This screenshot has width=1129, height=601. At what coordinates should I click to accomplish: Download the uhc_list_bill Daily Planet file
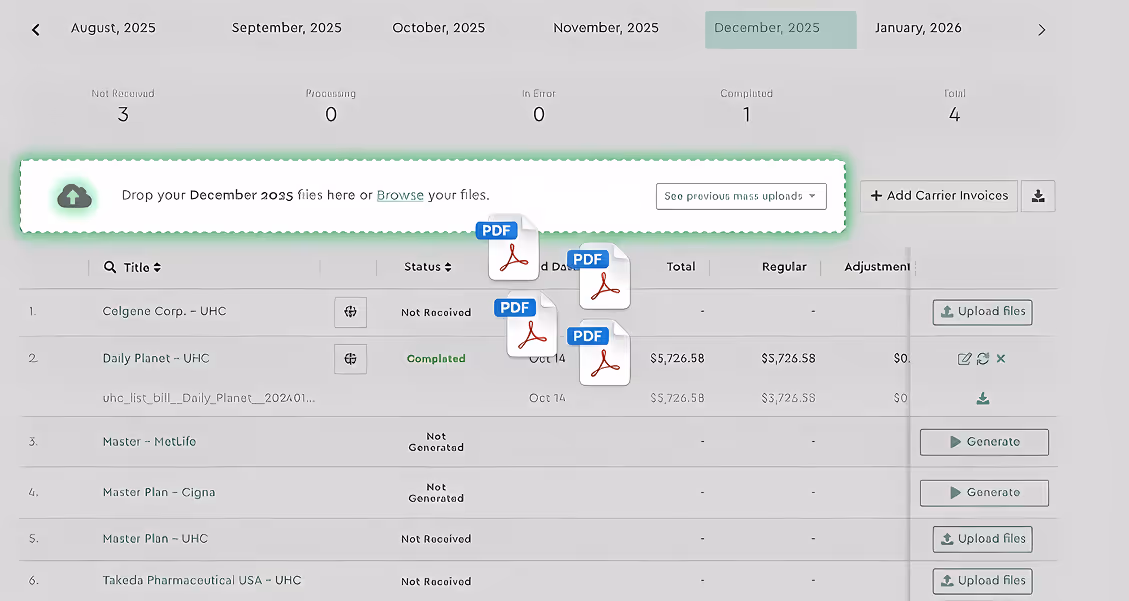tap(983, 398)
